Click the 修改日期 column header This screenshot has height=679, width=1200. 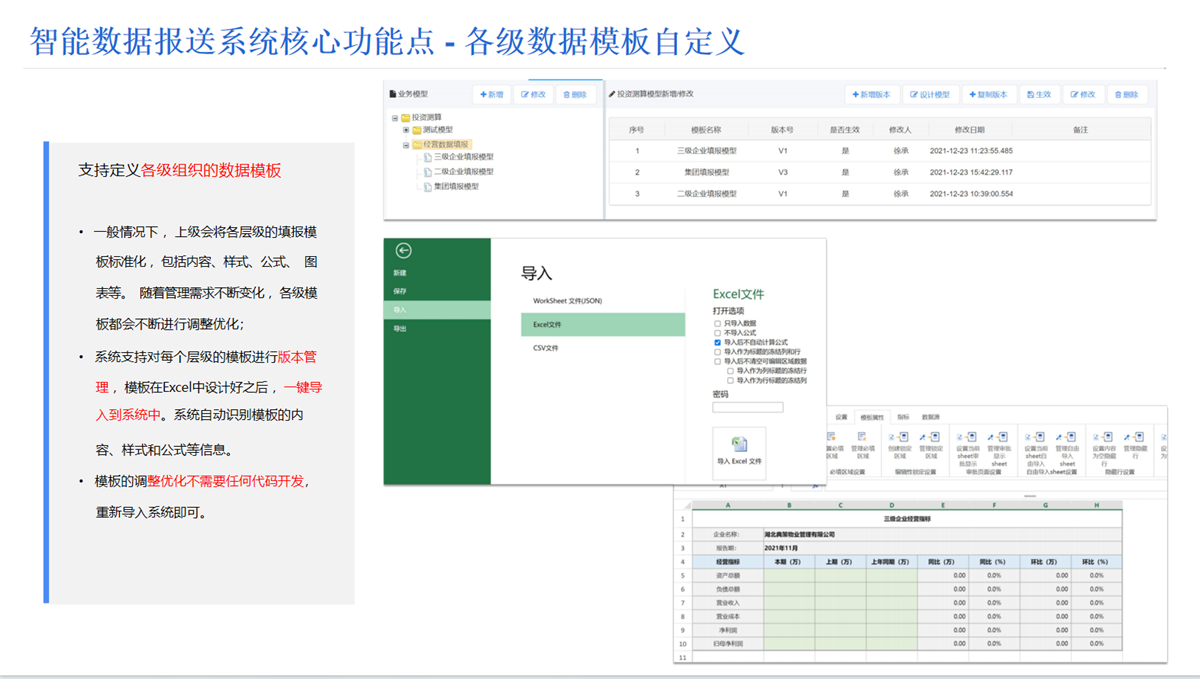tap(969, 130)
